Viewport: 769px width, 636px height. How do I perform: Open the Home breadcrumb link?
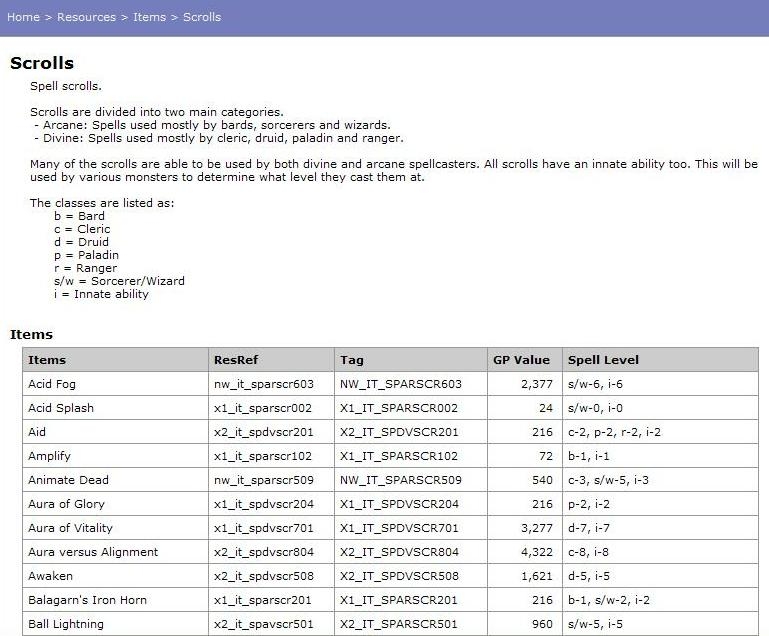coord(23,17)
